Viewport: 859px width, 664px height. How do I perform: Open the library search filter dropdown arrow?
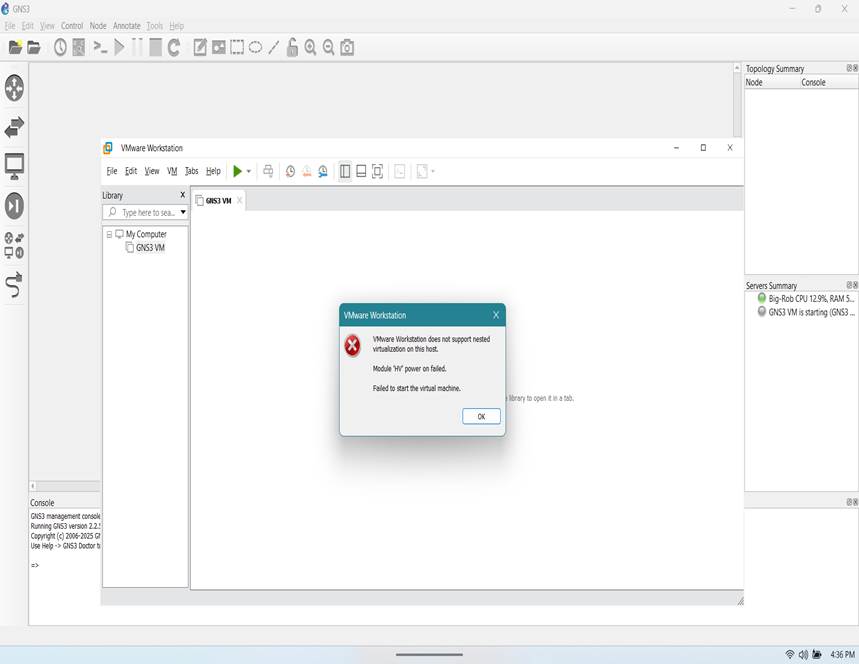pyautogui.click(x=183, y=212)
